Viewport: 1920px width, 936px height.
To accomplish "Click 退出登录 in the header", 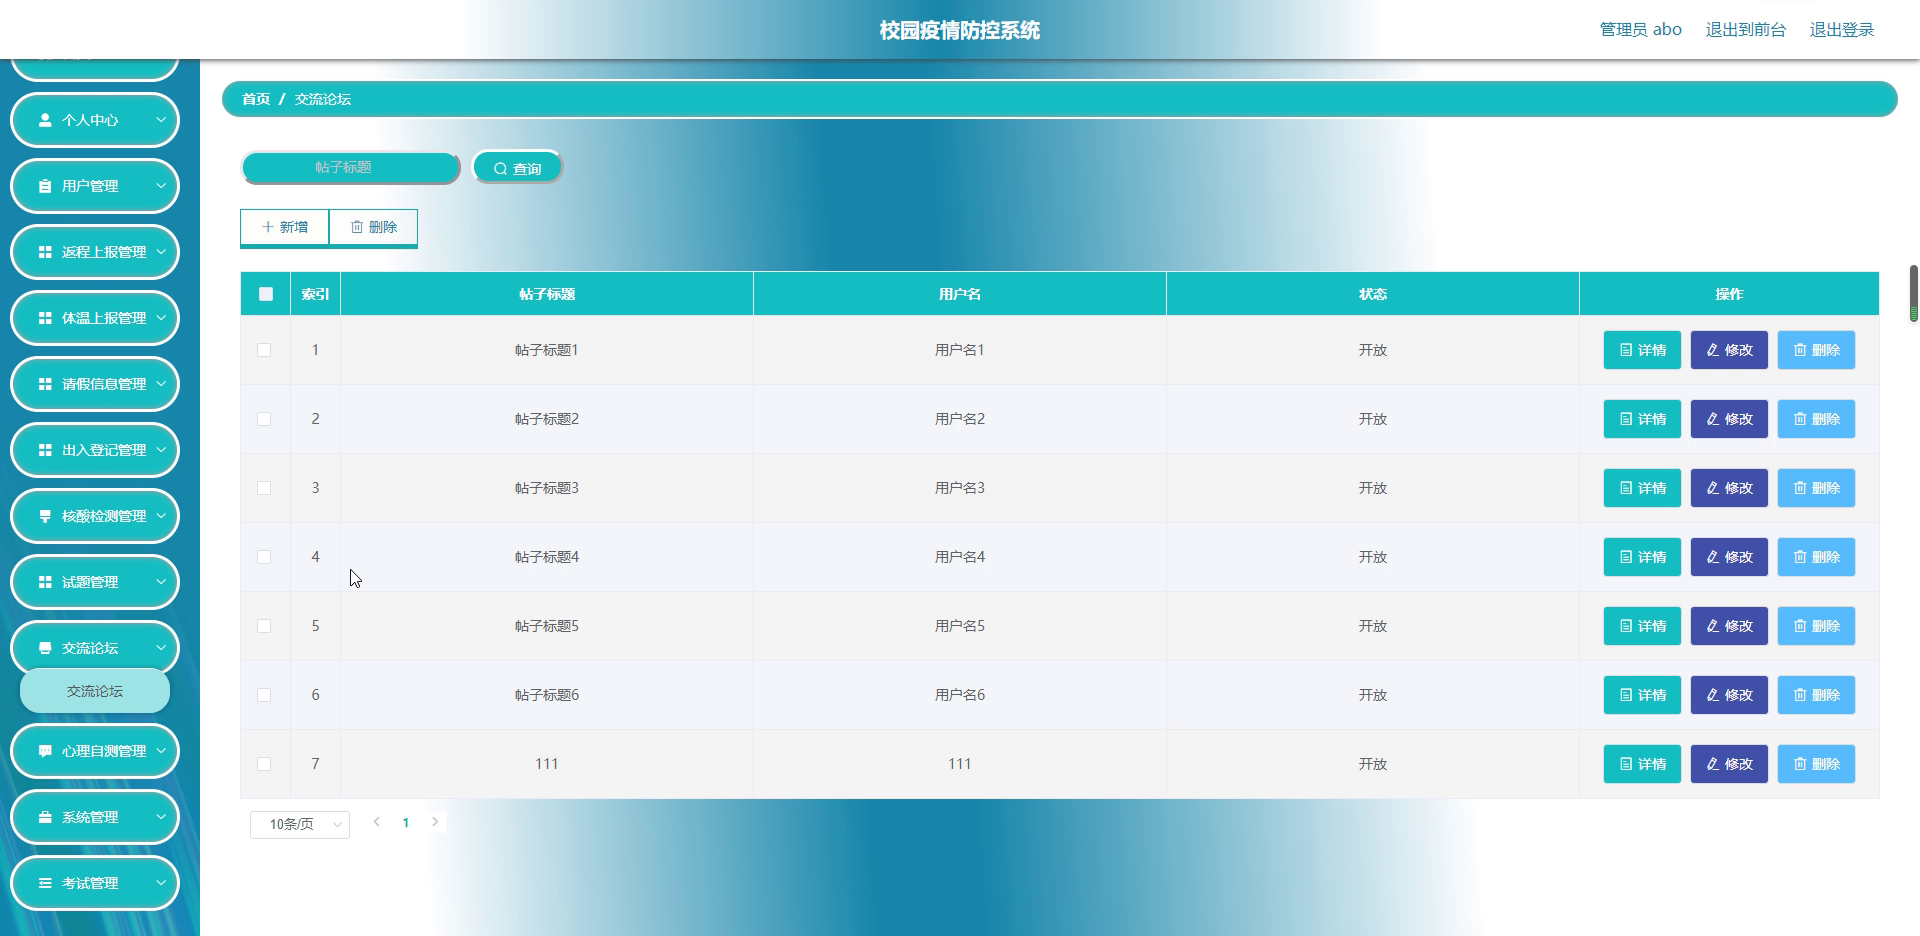I will [1841, 30].
